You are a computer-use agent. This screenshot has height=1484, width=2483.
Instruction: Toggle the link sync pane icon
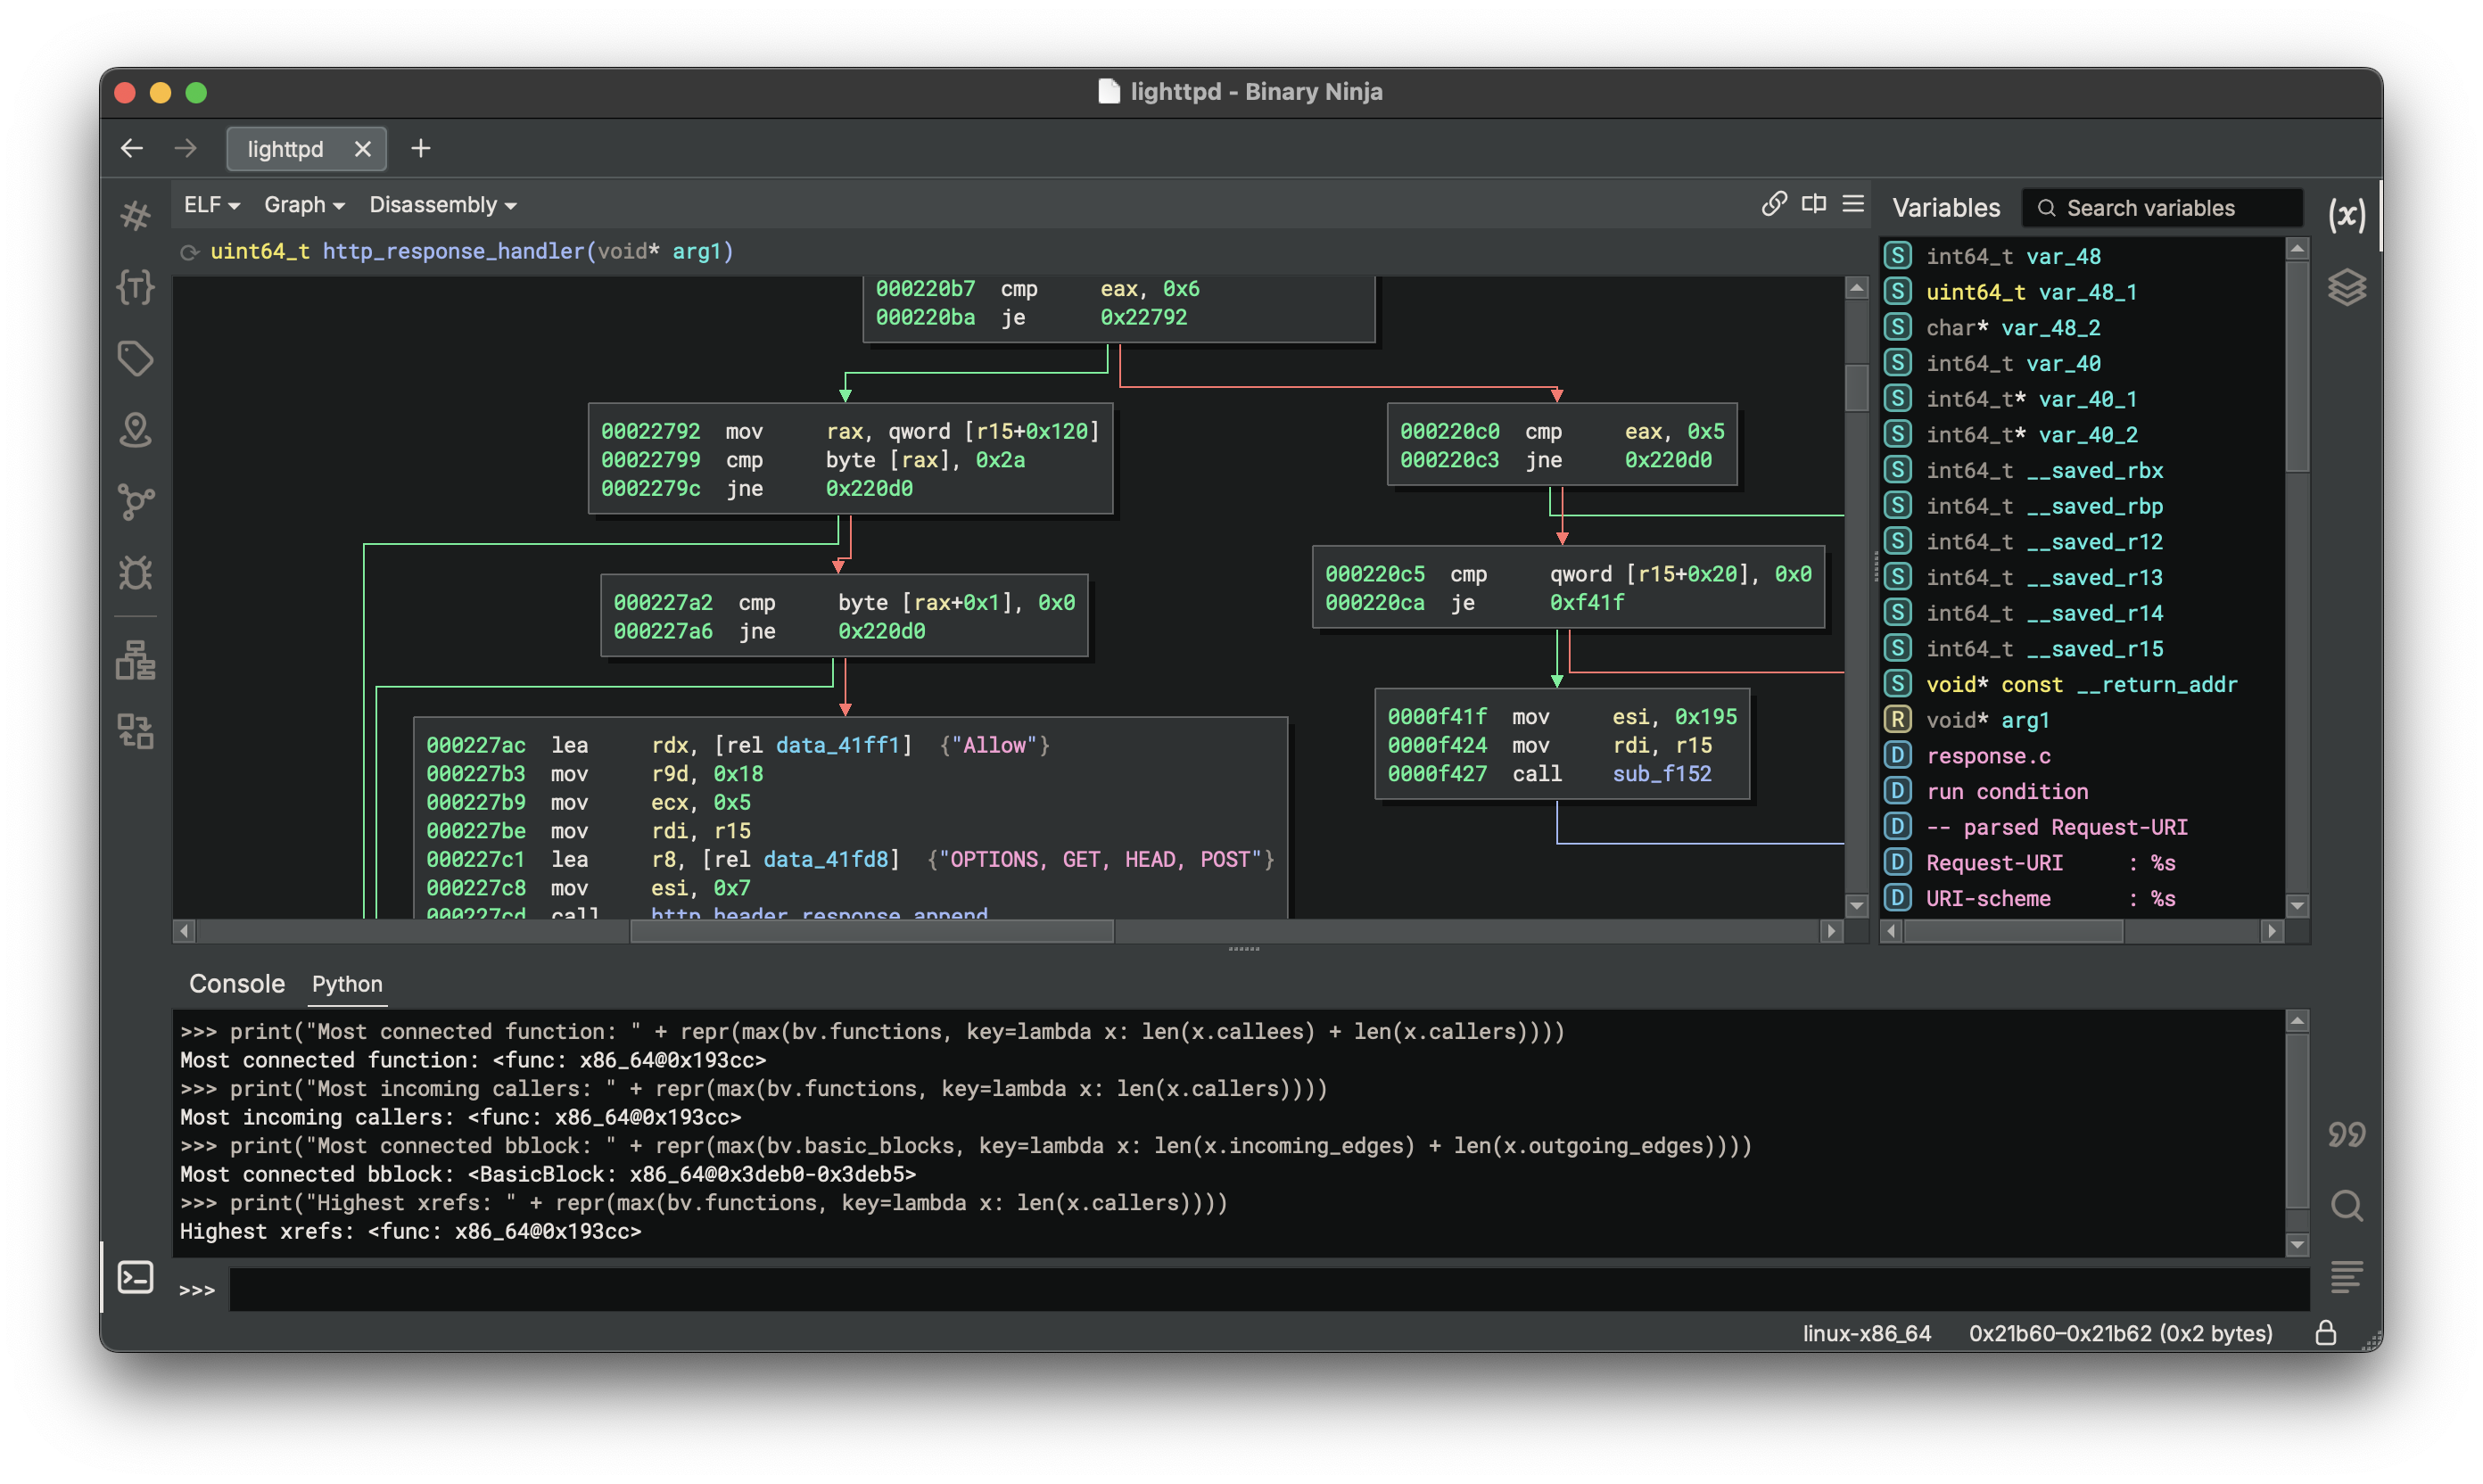[1774, 204]
